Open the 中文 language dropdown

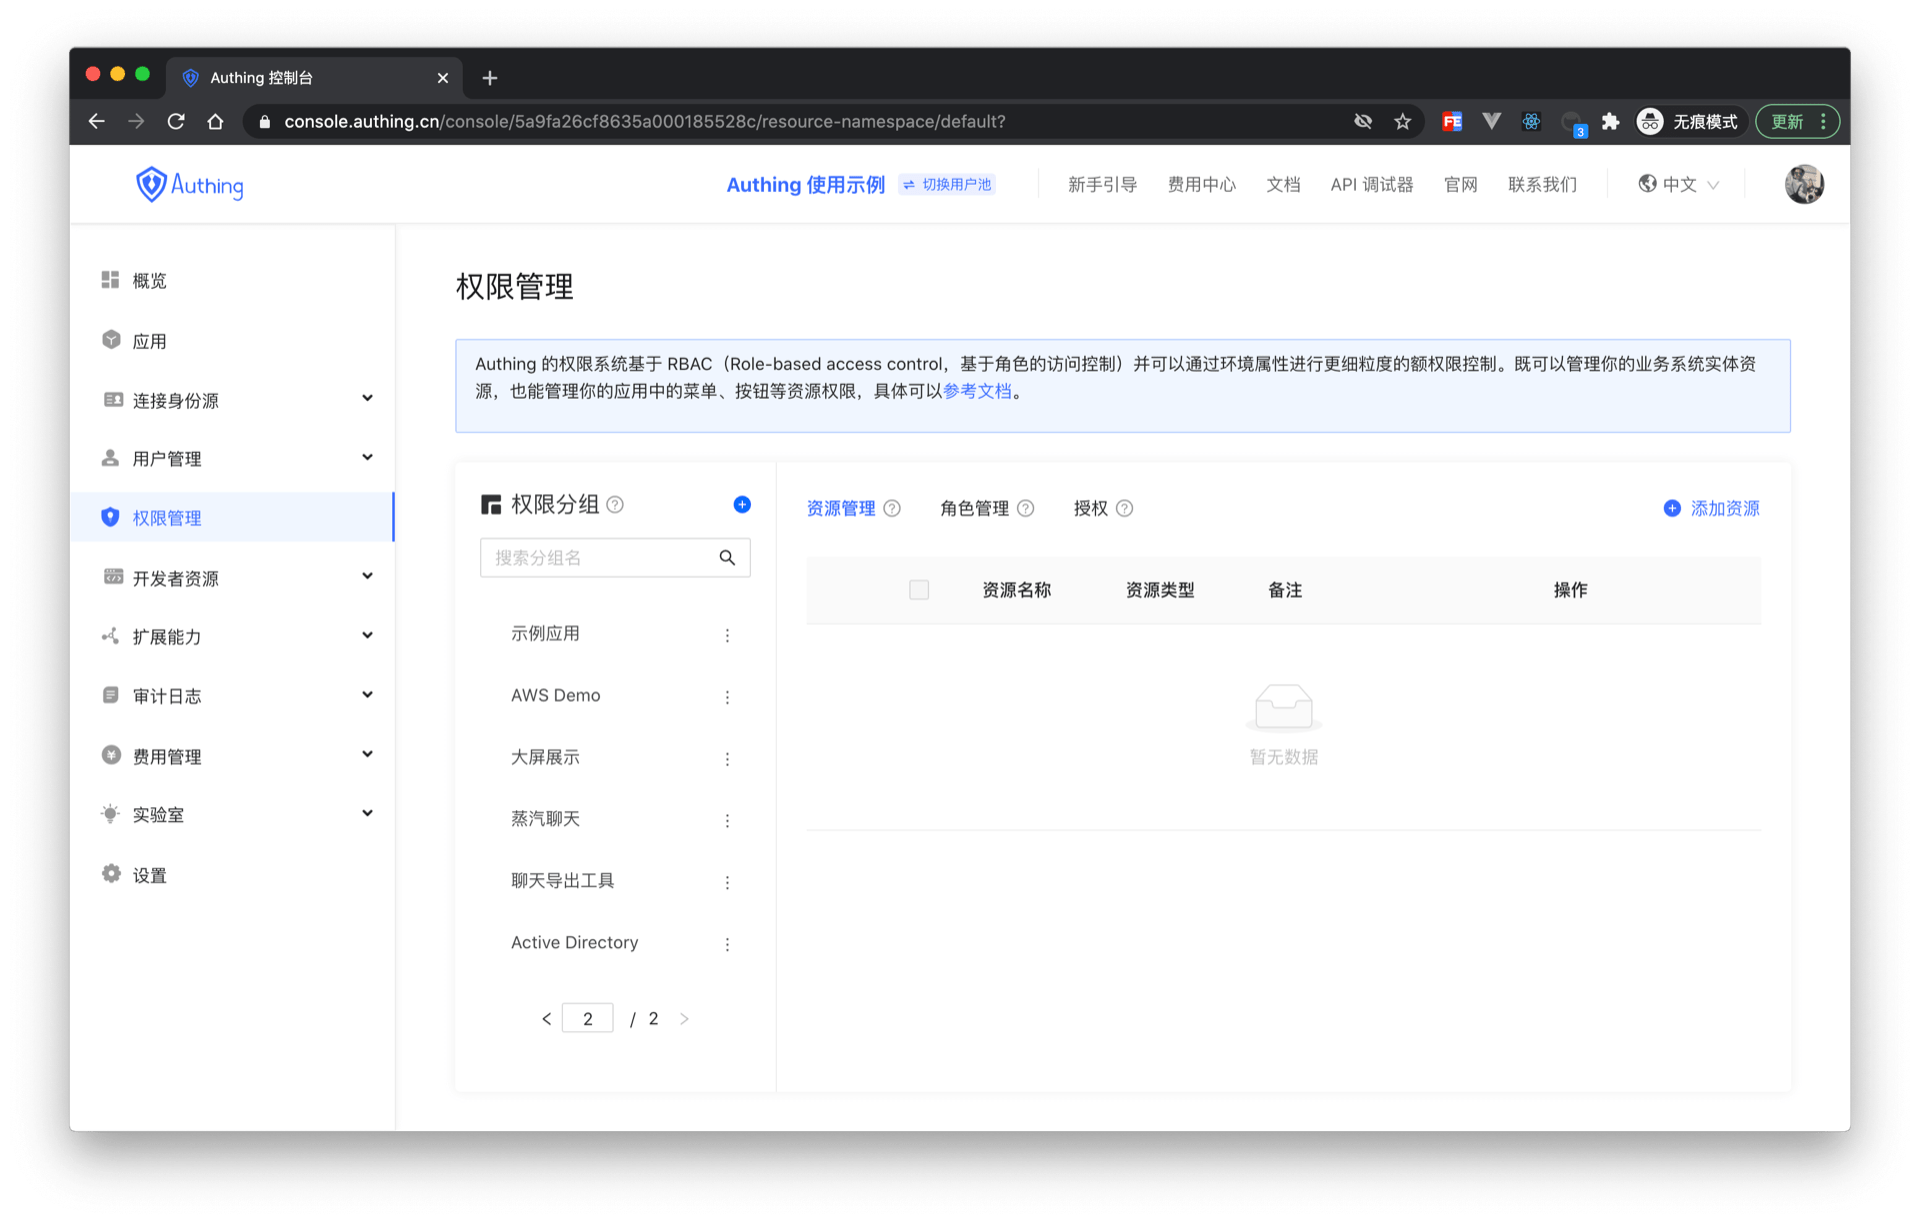coord(1679,185)
